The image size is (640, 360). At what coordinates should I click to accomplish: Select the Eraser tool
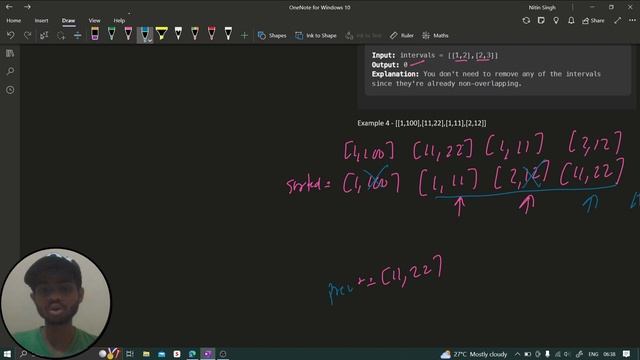(x=95, y=34)
